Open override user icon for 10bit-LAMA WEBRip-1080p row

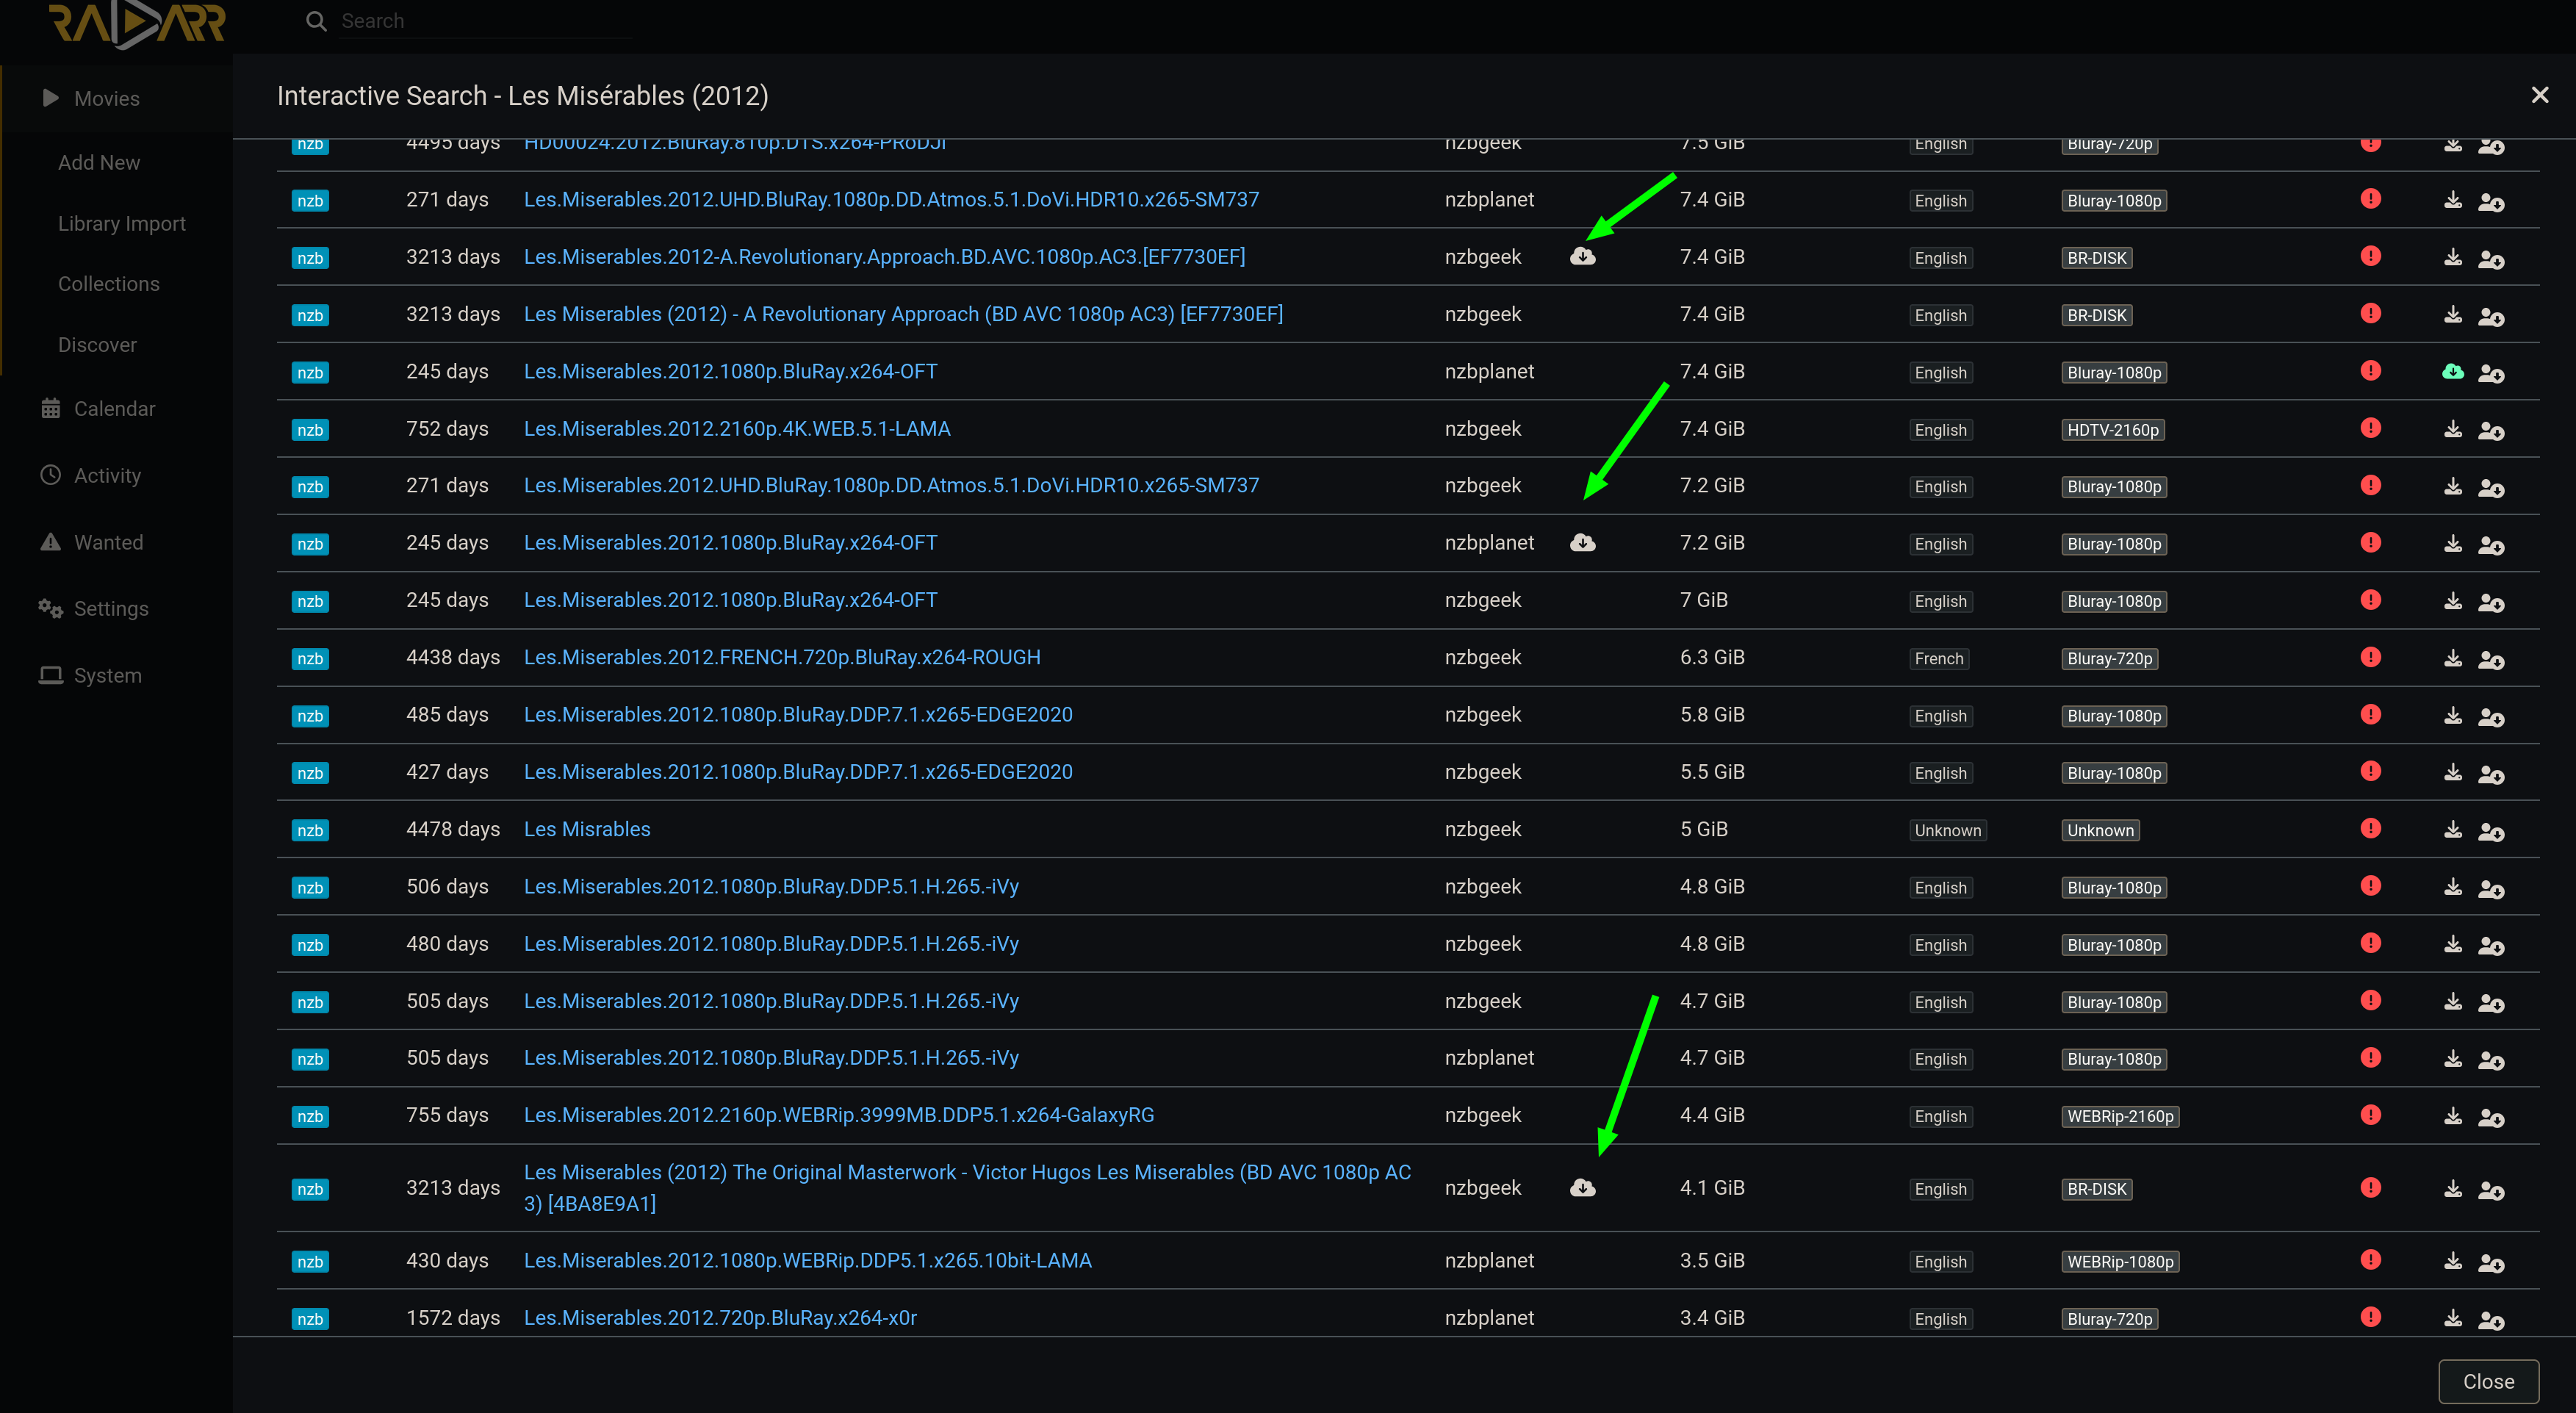(x=2490, y=1262)
